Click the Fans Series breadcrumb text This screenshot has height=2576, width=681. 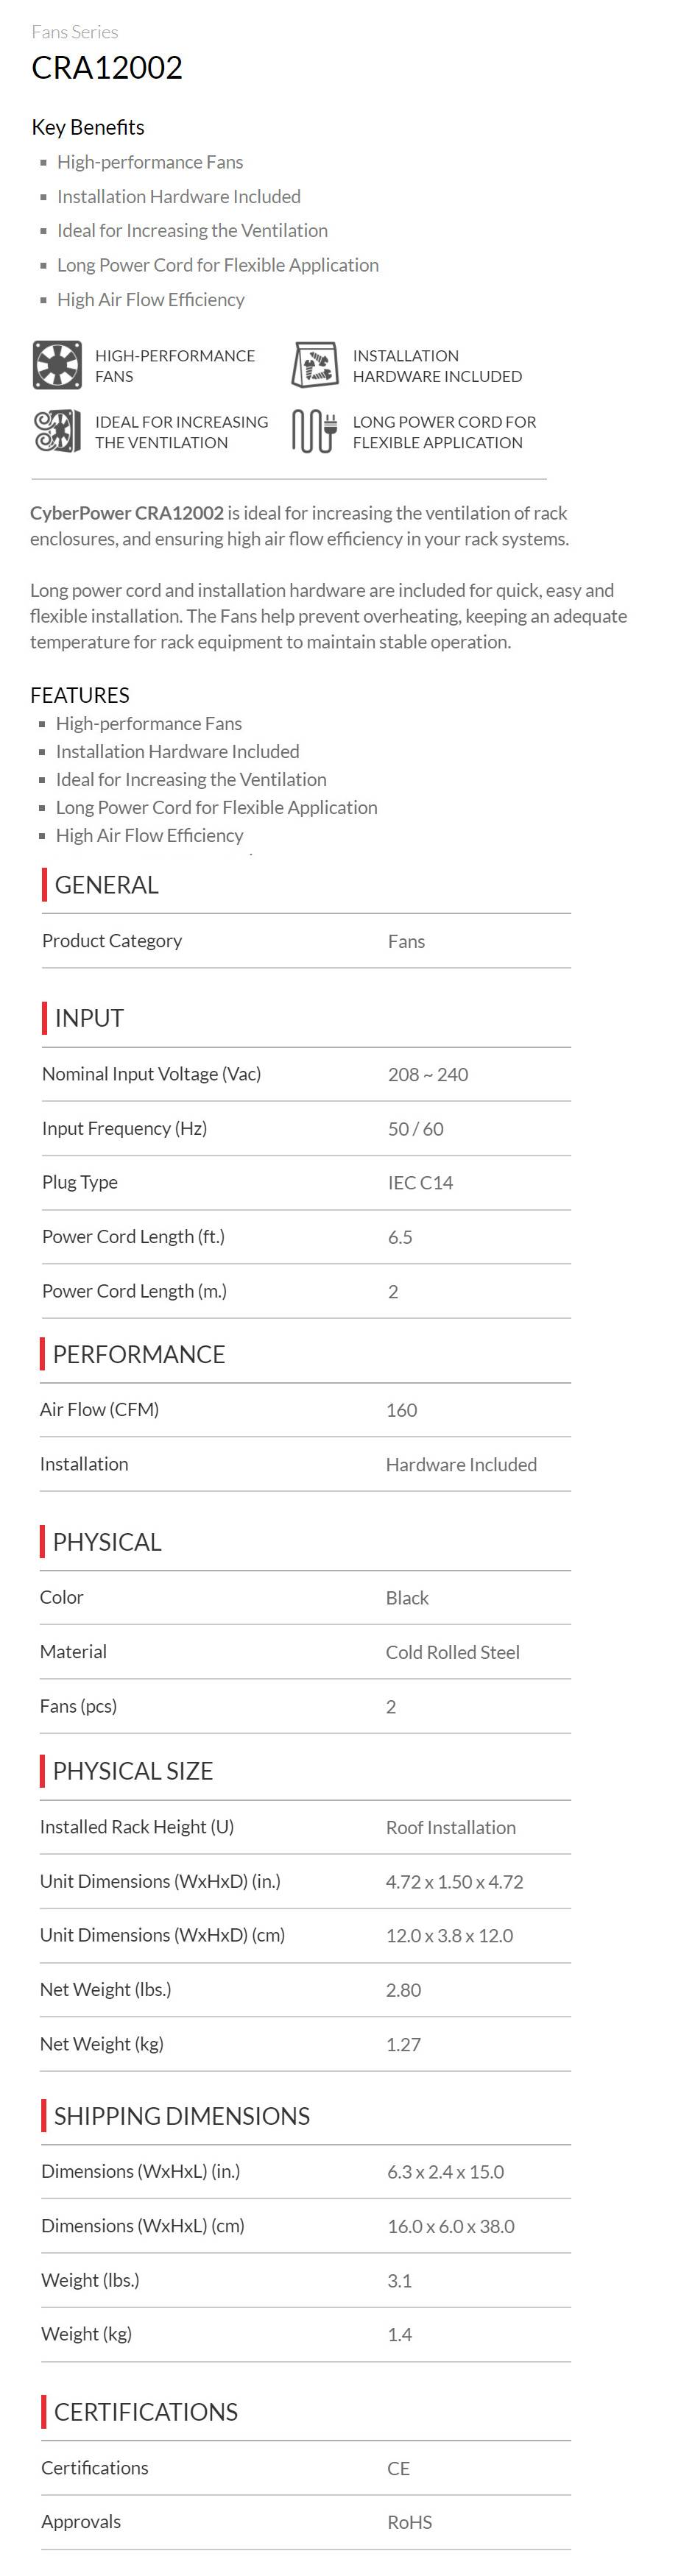(75, 32)
